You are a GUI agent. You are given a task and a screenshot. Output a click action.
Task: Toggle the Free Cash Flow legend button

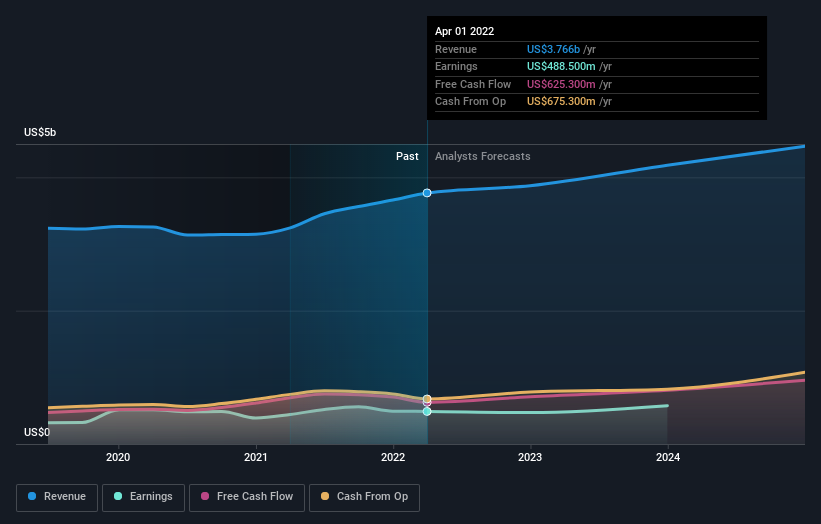click(x=247, y=497)
